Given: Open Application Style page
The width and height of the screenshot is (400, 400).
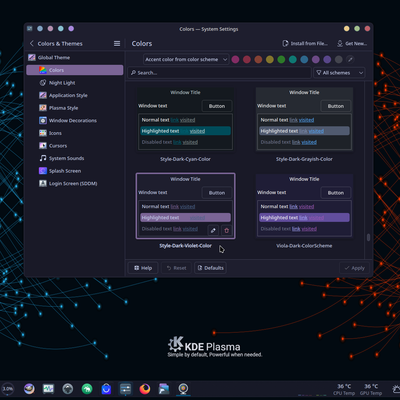Looking at the screenshot, I should (75, 95).
